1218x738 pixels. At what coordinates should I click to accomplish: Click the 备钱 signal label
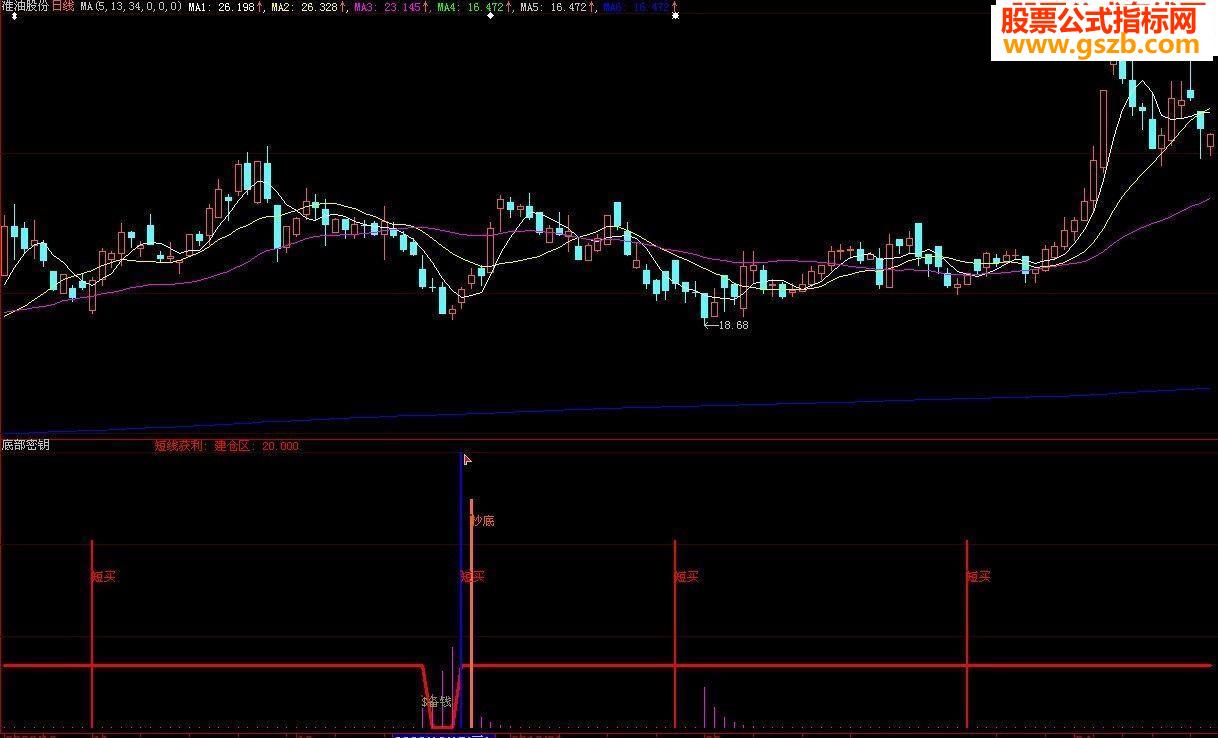click(x=437, y=702)
